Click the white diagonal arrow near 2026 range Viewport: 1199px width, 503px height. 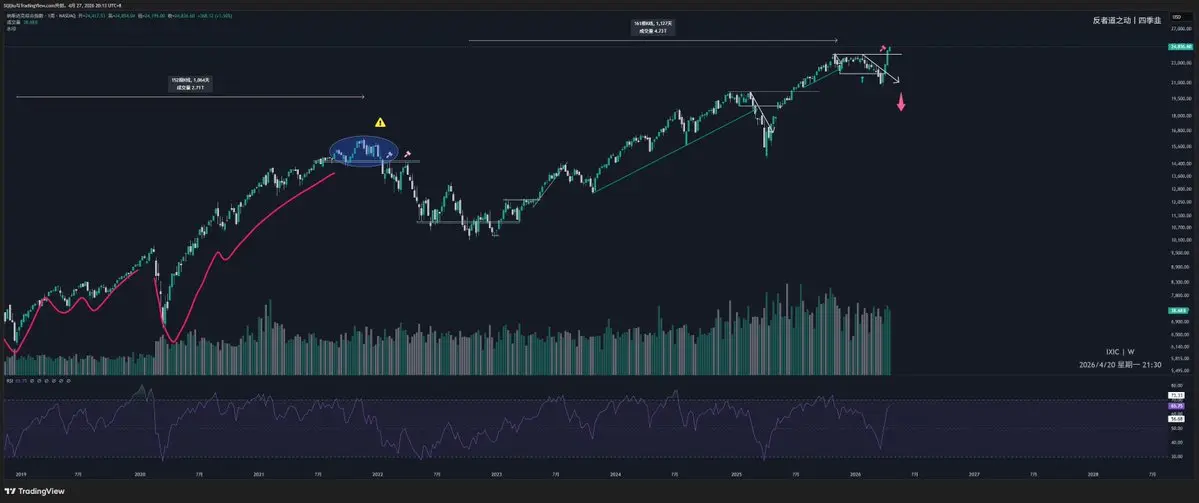882,68
